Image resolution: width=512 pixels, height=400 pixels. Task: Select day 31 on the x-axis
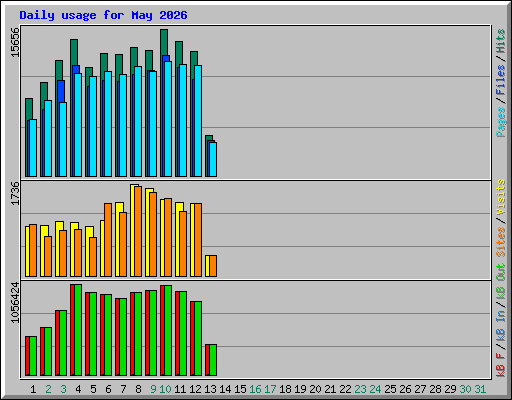pos(480,389)
